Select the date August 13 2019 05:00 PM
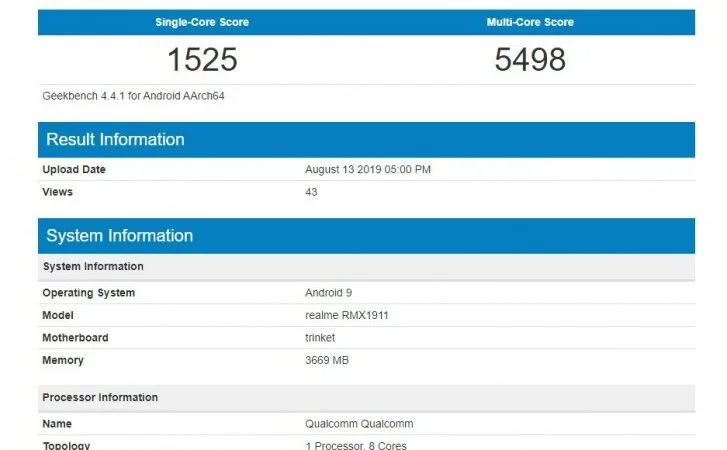Screen dimensions: 727x450 point(368,170)
